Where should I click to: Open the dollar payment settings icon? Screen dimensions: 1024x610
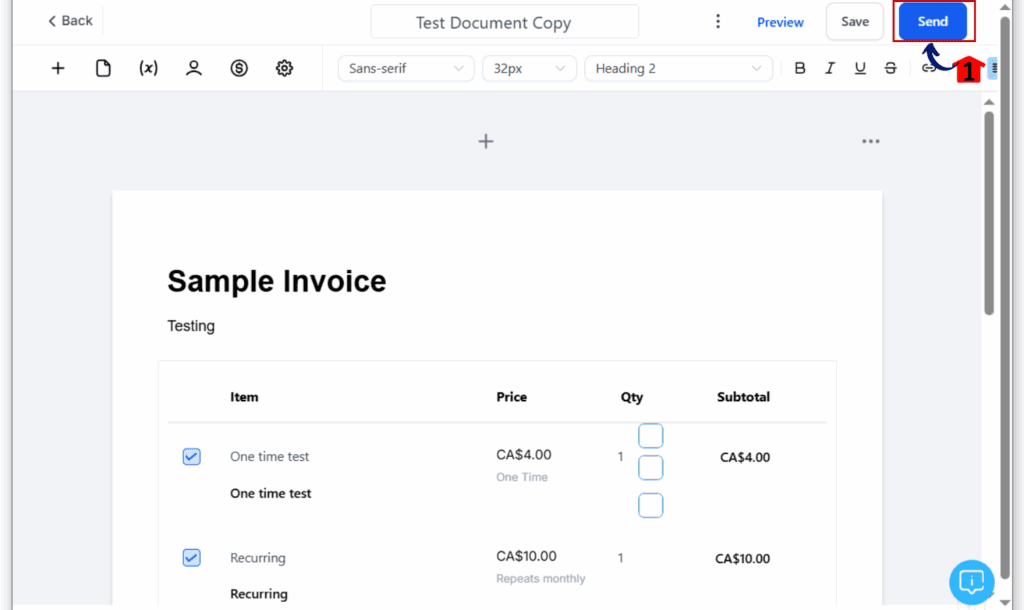[x=239, y=68]
